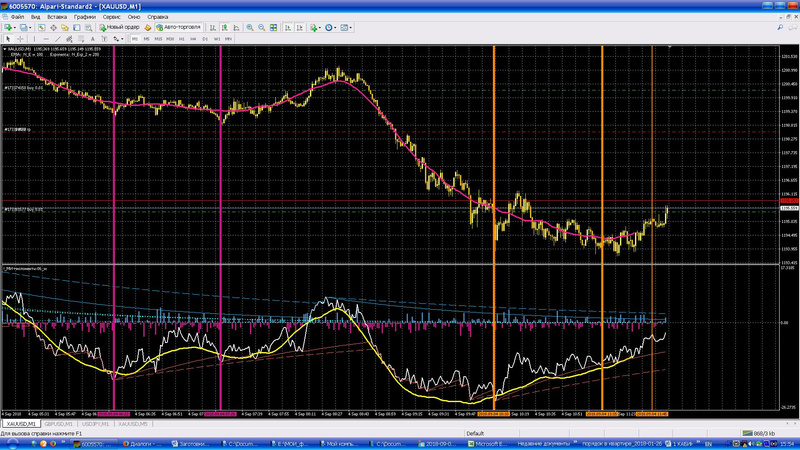Select the vertical line drawing tool
800x450 pixels.
point(36,38)
